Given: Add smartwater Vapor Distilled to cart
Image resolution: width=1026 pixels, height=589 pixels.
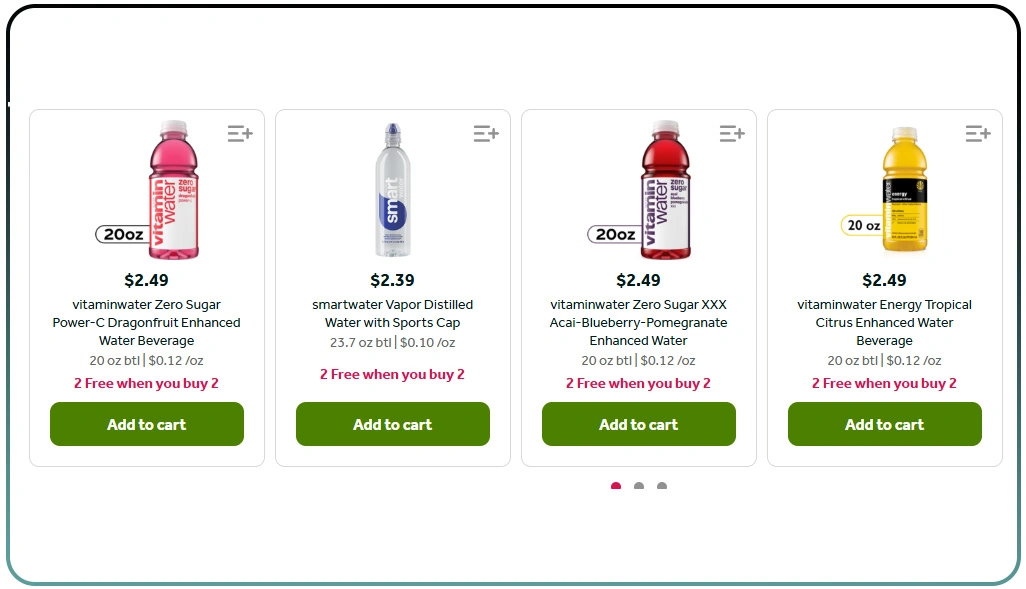Looking at the screenshot, I should coord(392,424).
